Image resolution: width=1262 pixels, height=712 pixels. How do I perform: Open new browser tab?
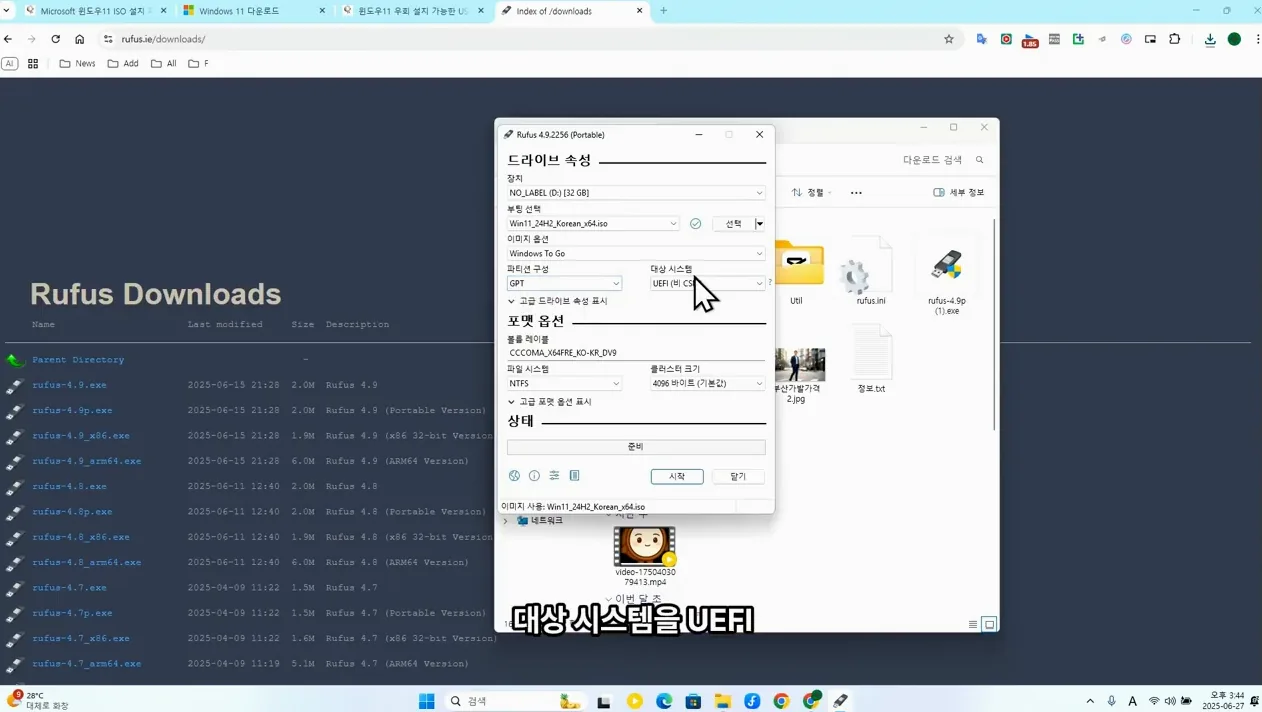663,11
